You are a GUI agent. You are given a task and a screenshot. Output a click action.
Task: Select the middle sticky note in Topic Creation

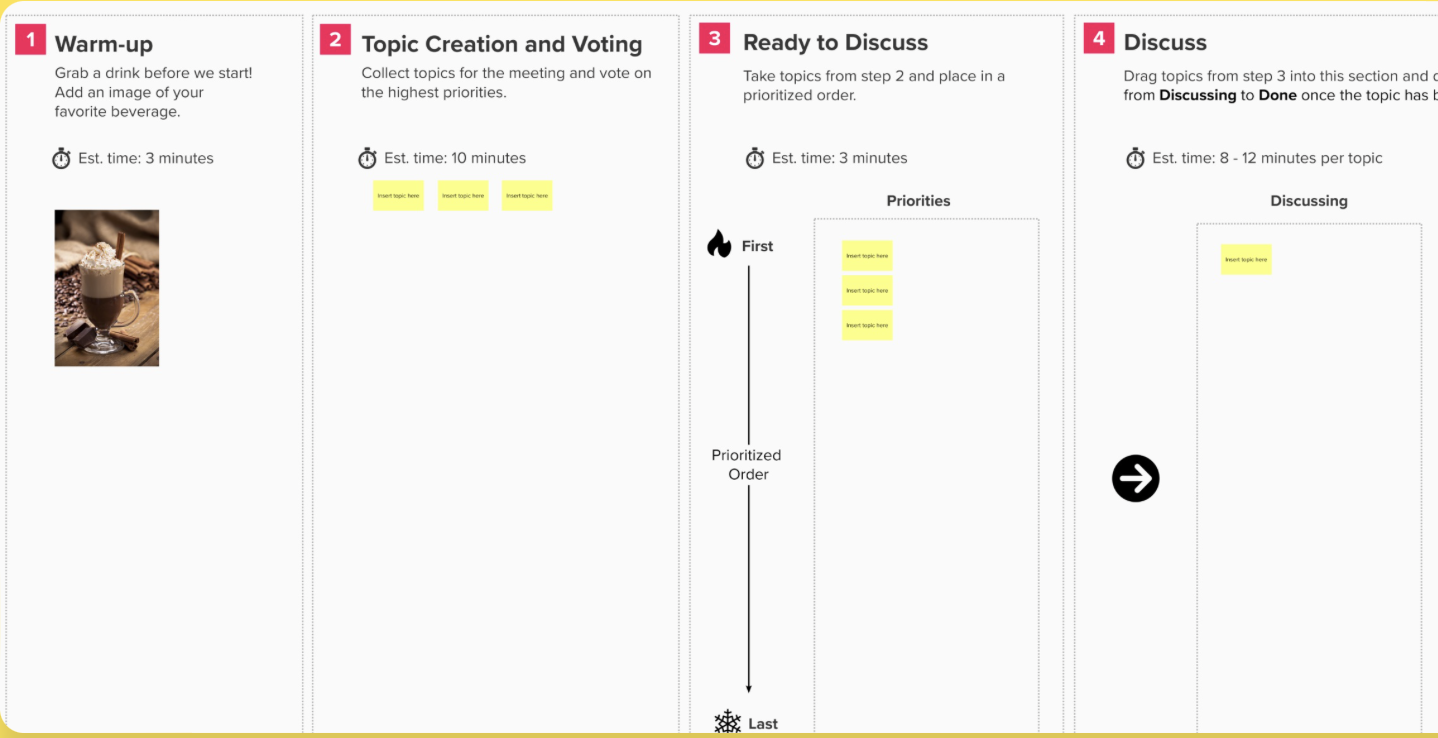coord(463,195)
